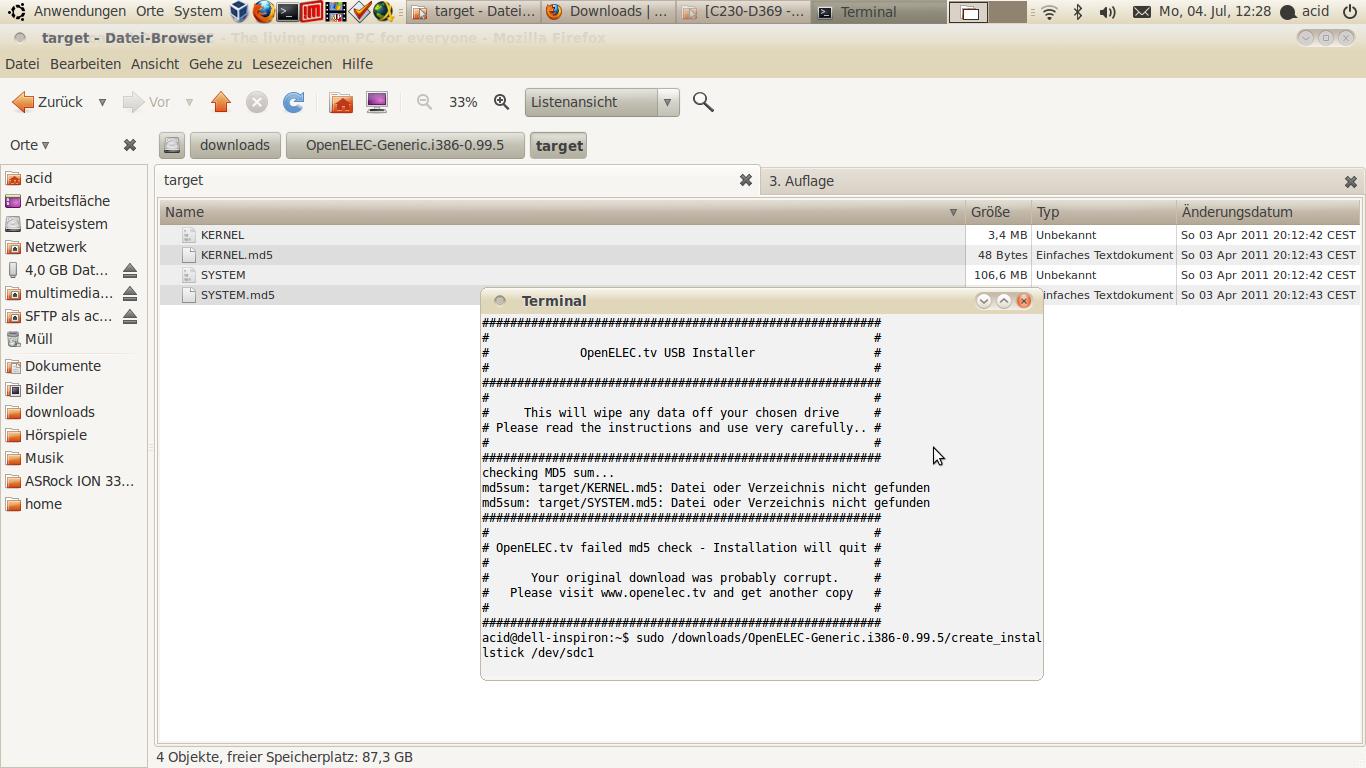This screenshot has height=768, width=1366.
Task: Open the Lesezeichen menu
Action: 292,63
